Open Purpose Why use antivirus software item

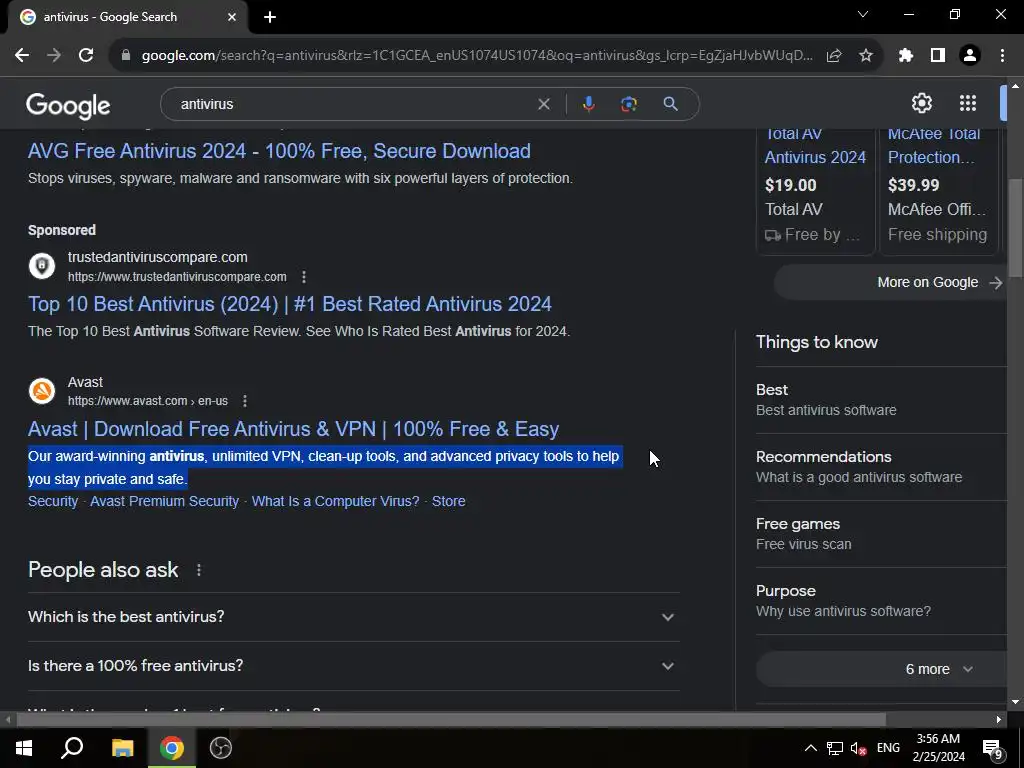(880, 601)
